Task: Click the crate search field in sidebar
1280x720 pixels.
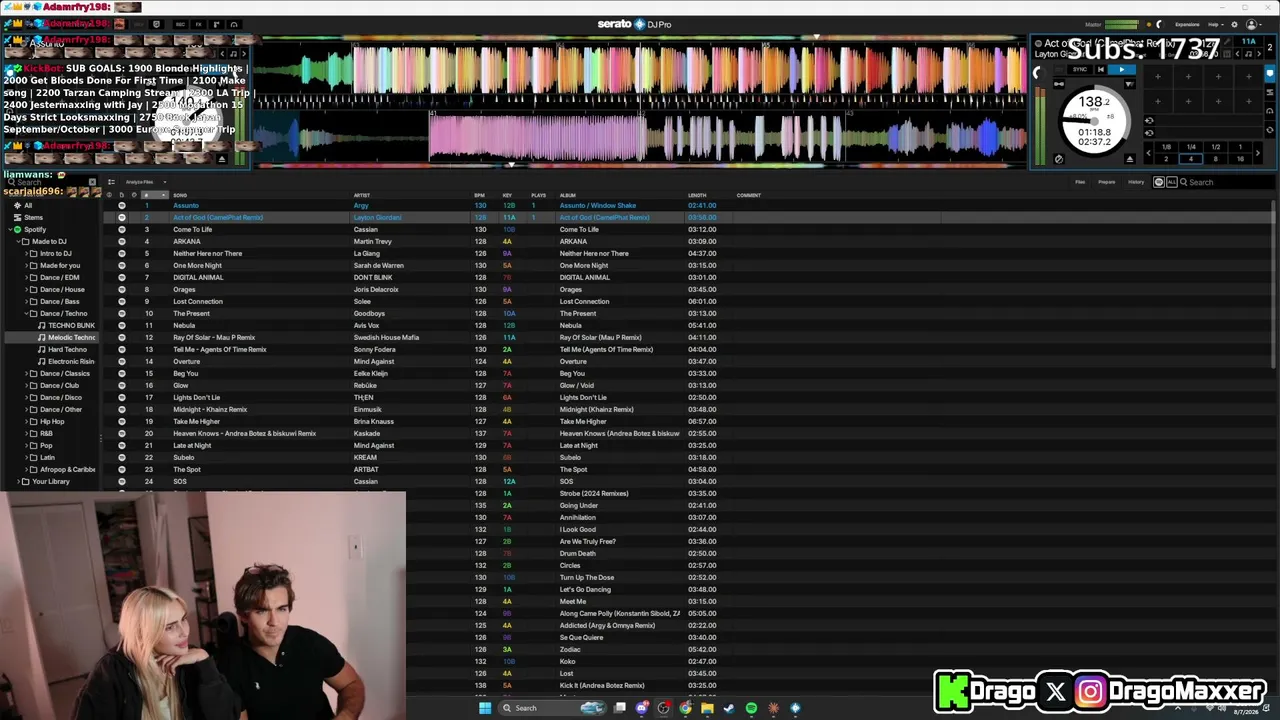Action: coord(50,183)
